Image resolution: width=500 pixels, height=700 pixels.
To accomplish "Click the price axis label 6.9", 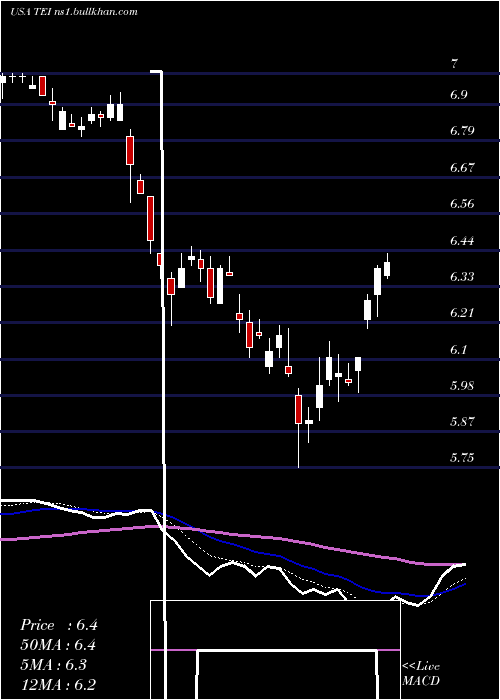I will coord(459,95).
